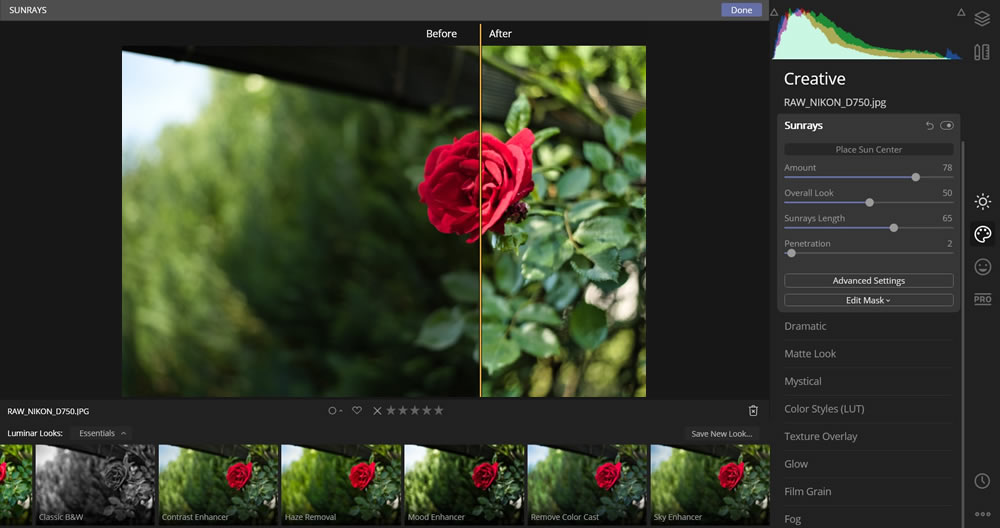Adjust the Penetration slider handle
Image resolution: width=1000 pixels, height=528 pixels.
click(791, 253)
